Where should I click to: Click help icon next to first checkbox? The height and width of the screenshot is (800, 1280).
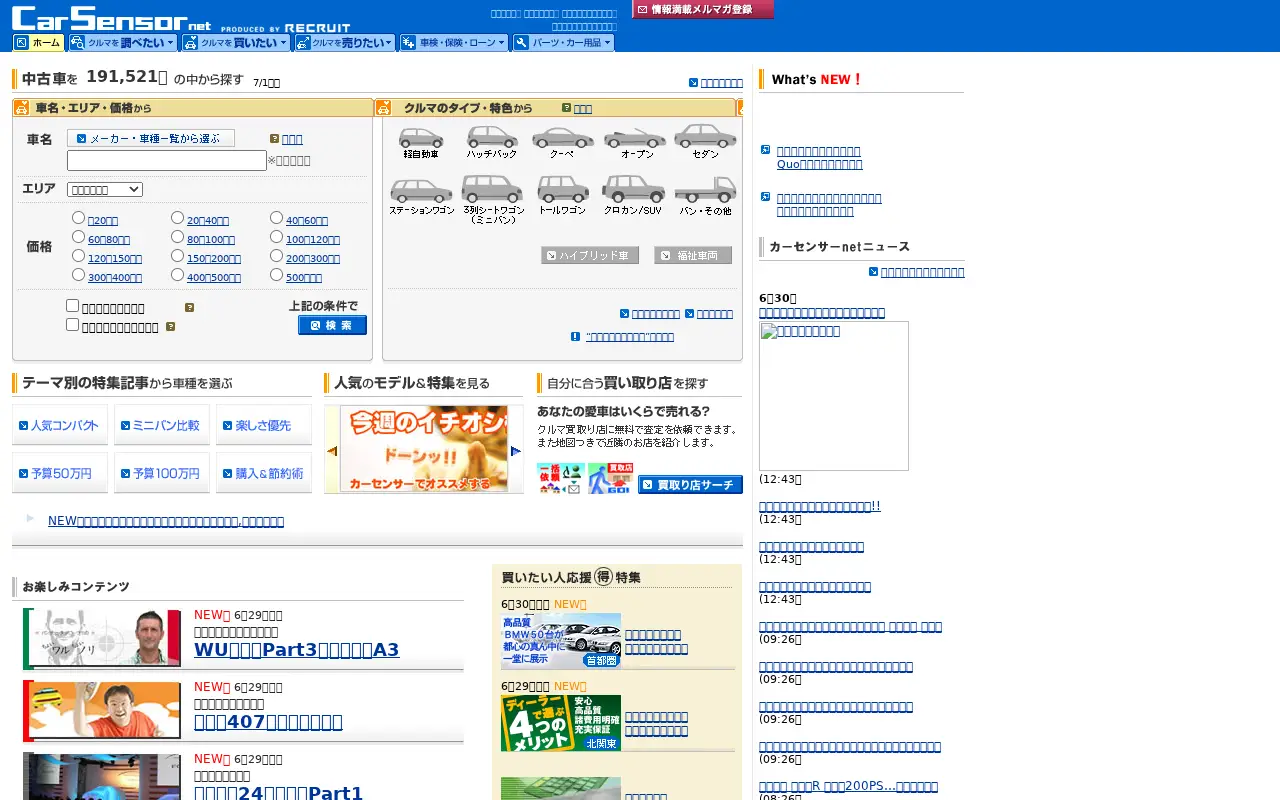pyautogui.click(x=189, y=308)
